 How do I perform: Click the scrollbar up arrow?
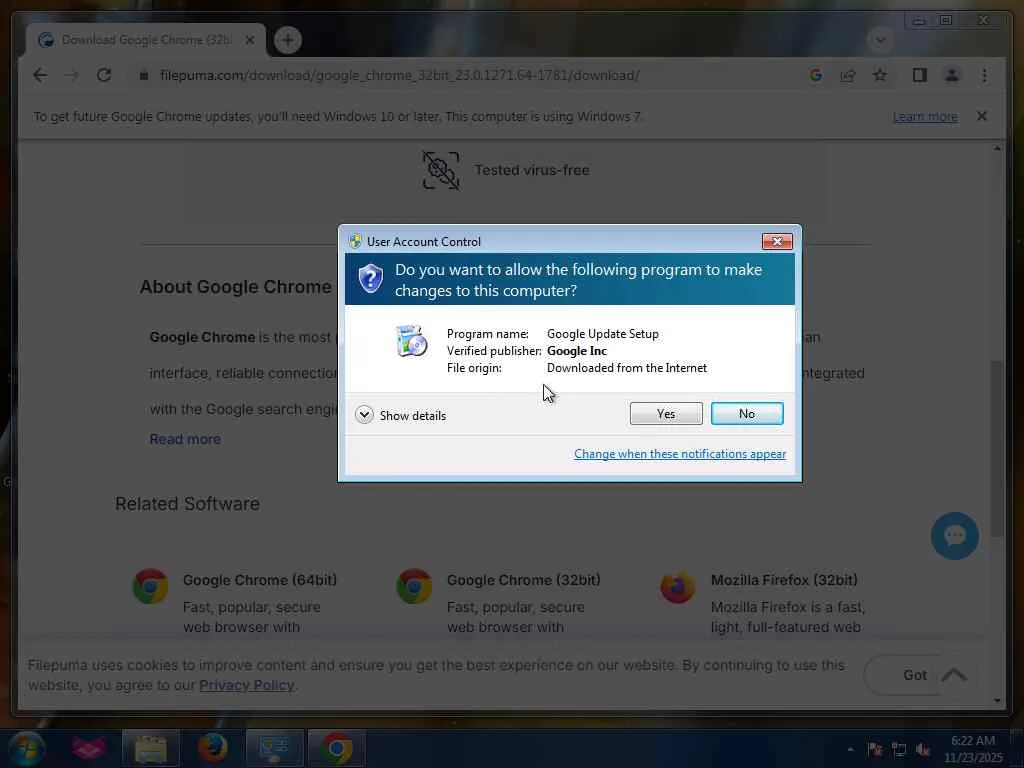pos(997,149)
